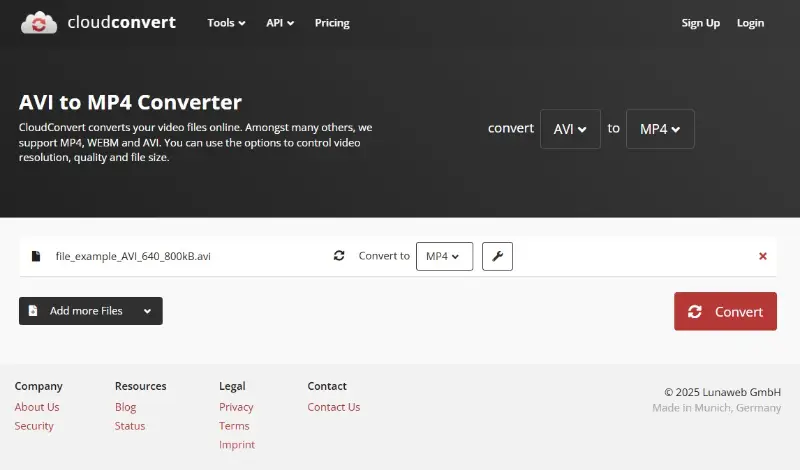The height and width of the screenshot is (470, 800).
Task: Open the MP4 target format dropdown in header
Action: (x=660, y=129)
